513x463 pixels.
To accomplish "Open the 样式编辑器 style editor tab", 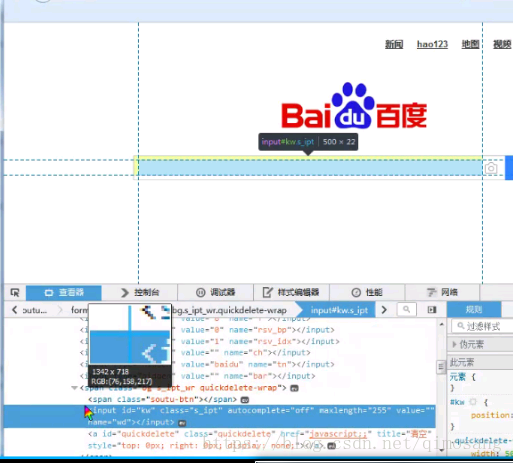I will click(x=291, y=292).
